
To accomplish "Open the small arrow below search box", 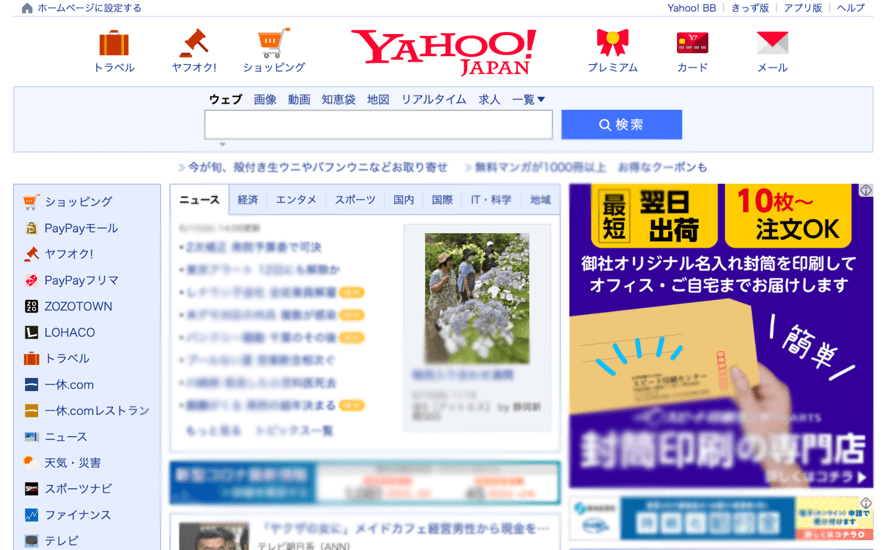I will pos(222,145).
